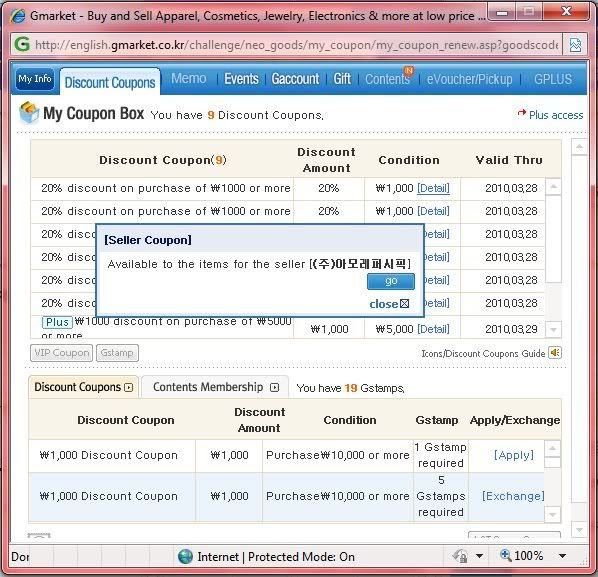The width and height of the screenshot is (598, 577).
Task: Click Gstamp list scrollbar down arrow
Action: point(552,515)
